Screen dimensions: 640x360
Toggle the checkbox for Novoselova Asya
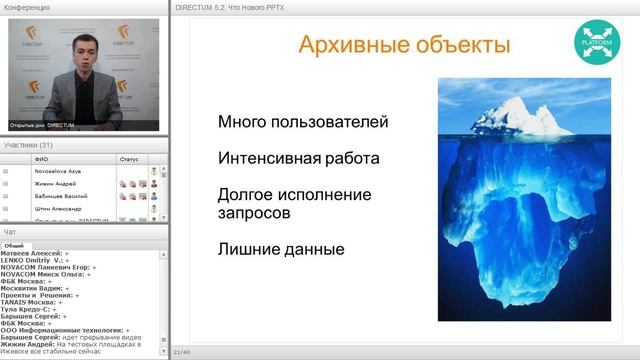[5, 171]
